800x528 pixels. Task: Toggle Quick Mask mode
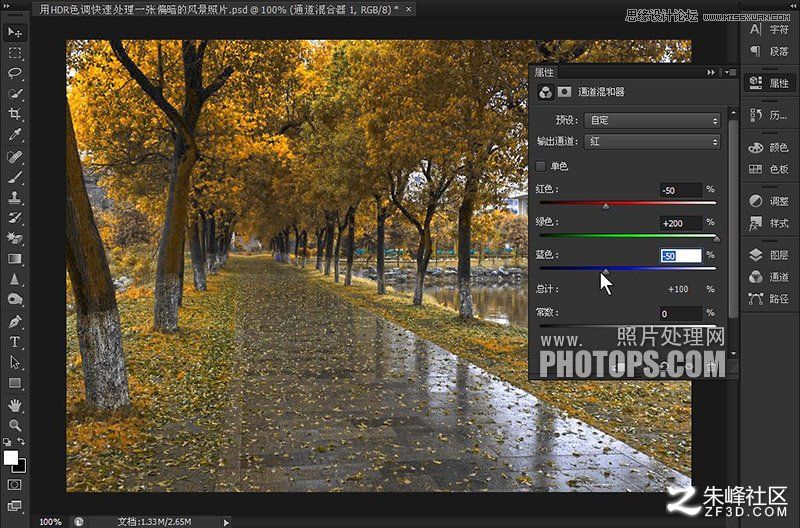[x=15, y=484]
